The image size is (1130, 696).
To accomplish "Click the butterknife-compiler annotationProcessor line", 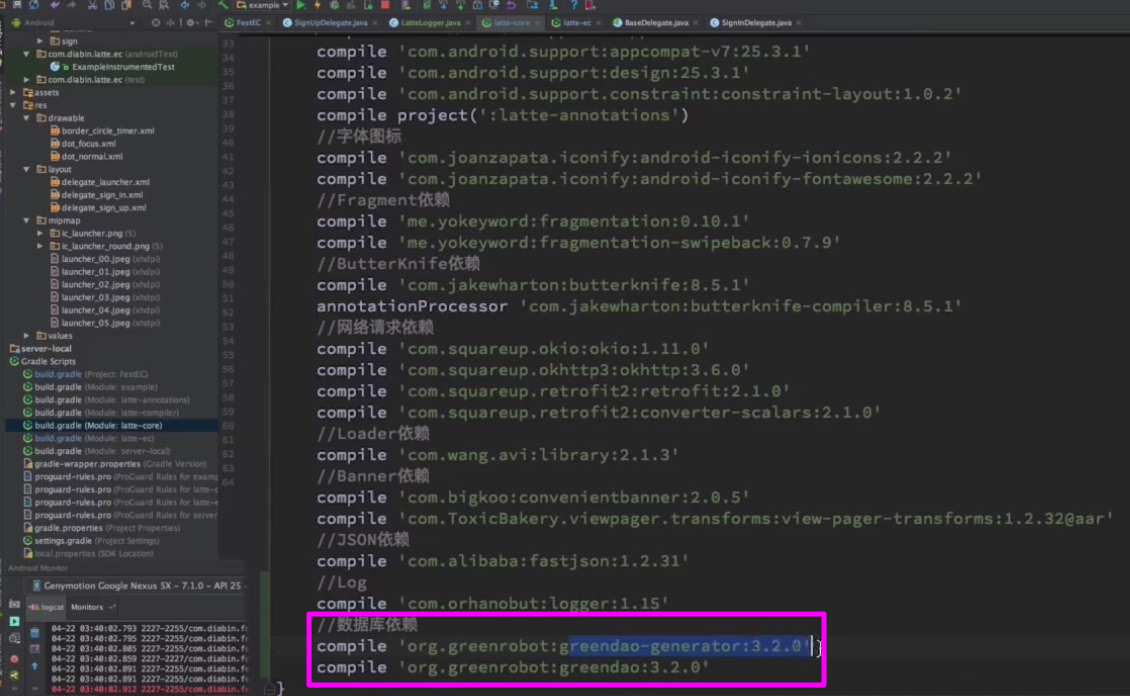I will [x=639, y=306].
